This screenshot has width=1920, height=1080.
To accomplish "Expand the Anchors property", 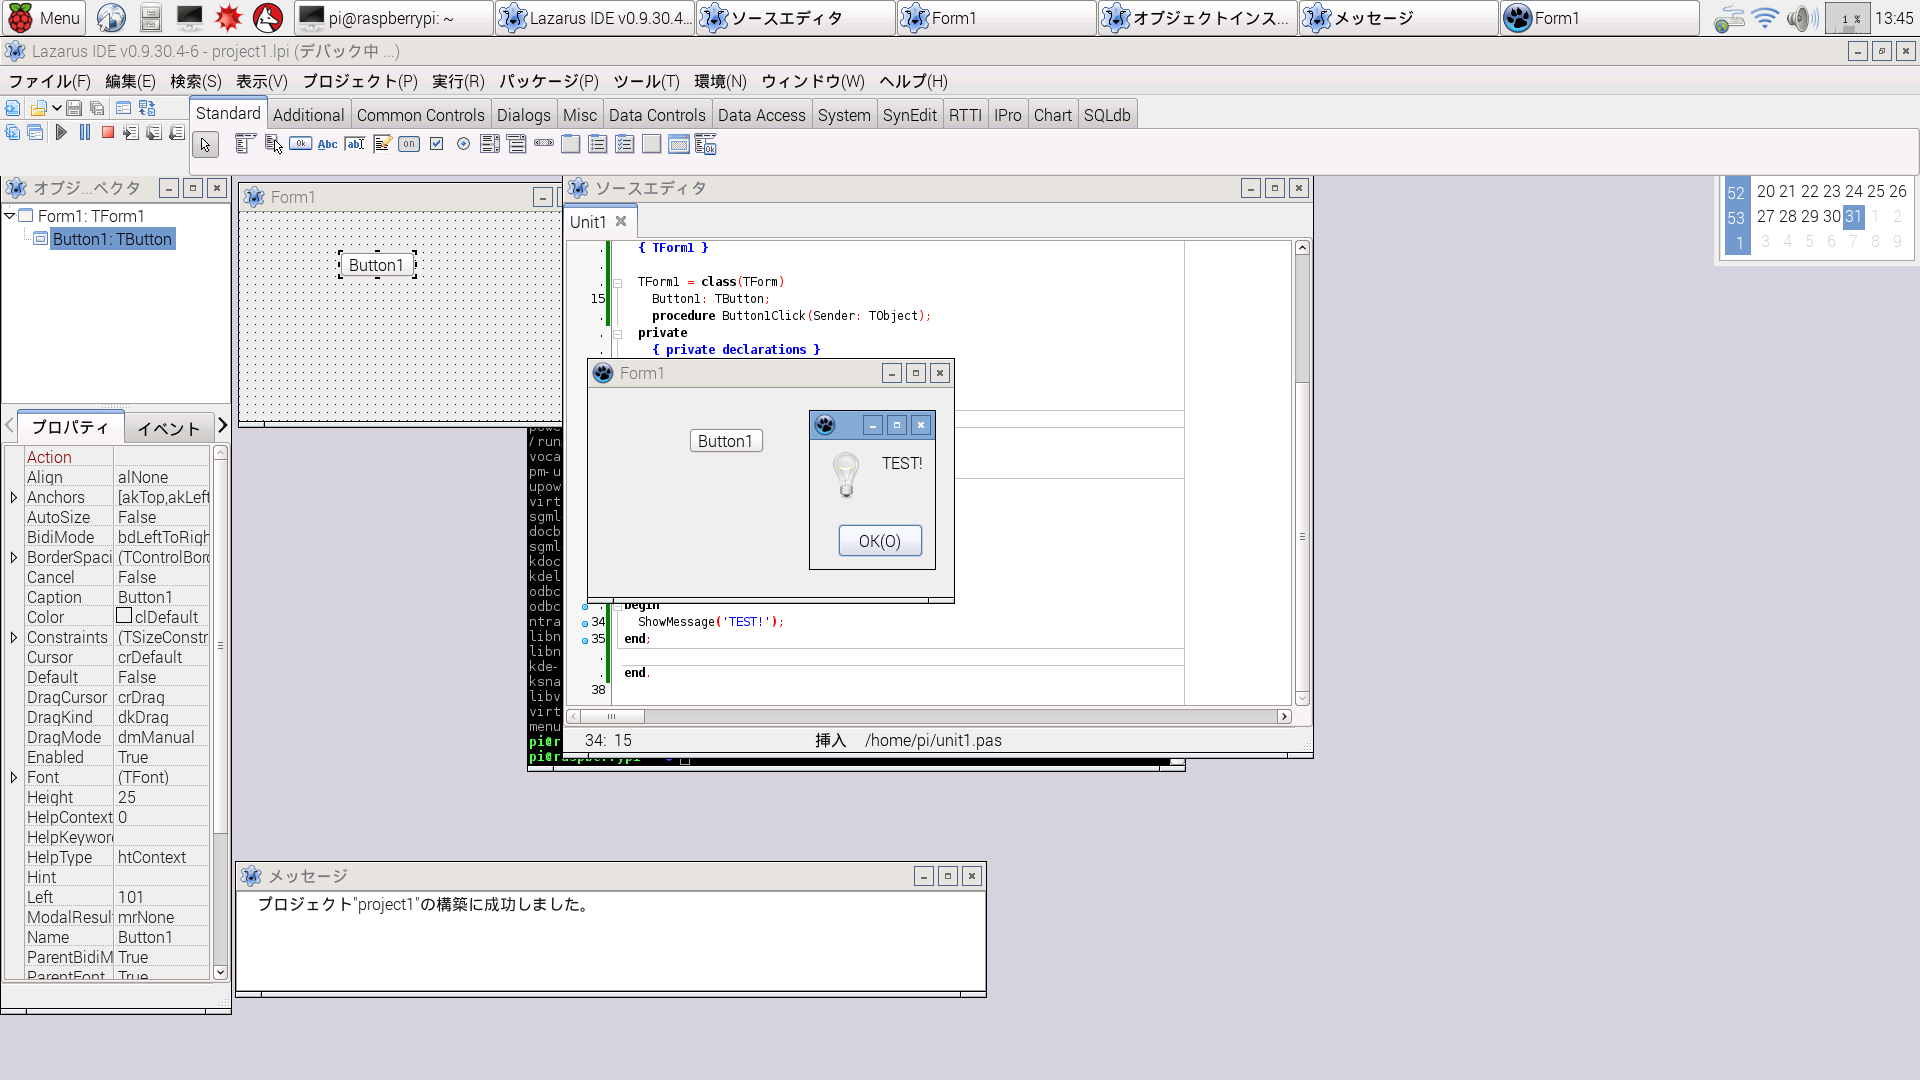I will point(14,497).
